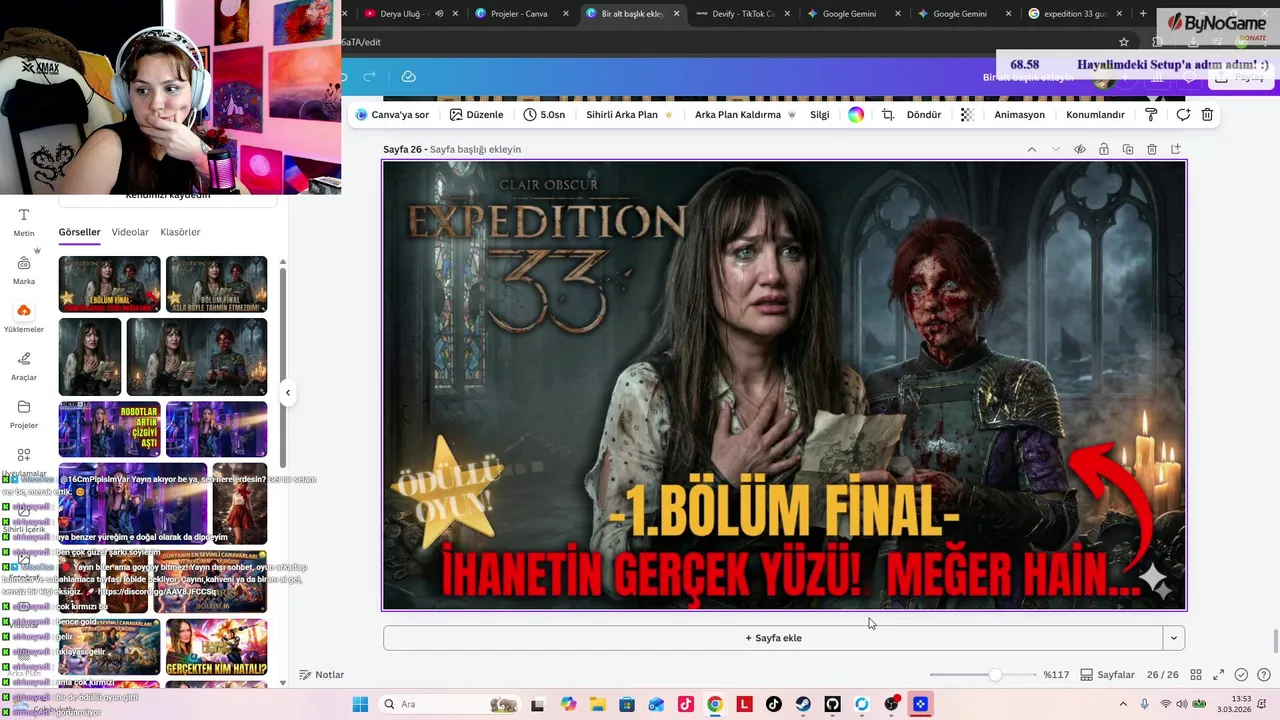1280x720 pixels.
Task: Toggle page 26 visibility eye icon
Action: (1080, 149)
